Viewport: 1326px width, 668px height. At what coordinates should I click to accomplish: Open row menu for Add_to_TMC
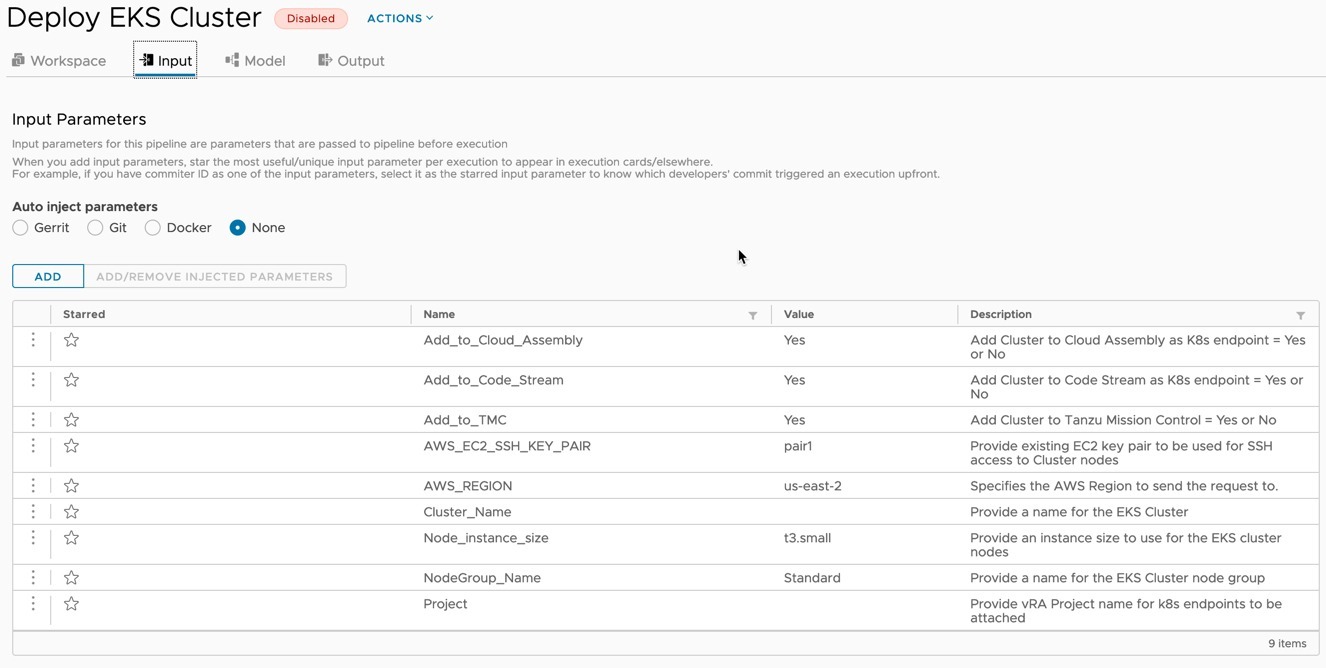[x=33, y=420]
